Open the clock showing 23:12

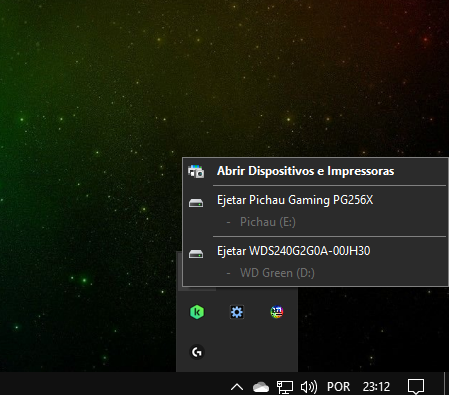(376, 387)
